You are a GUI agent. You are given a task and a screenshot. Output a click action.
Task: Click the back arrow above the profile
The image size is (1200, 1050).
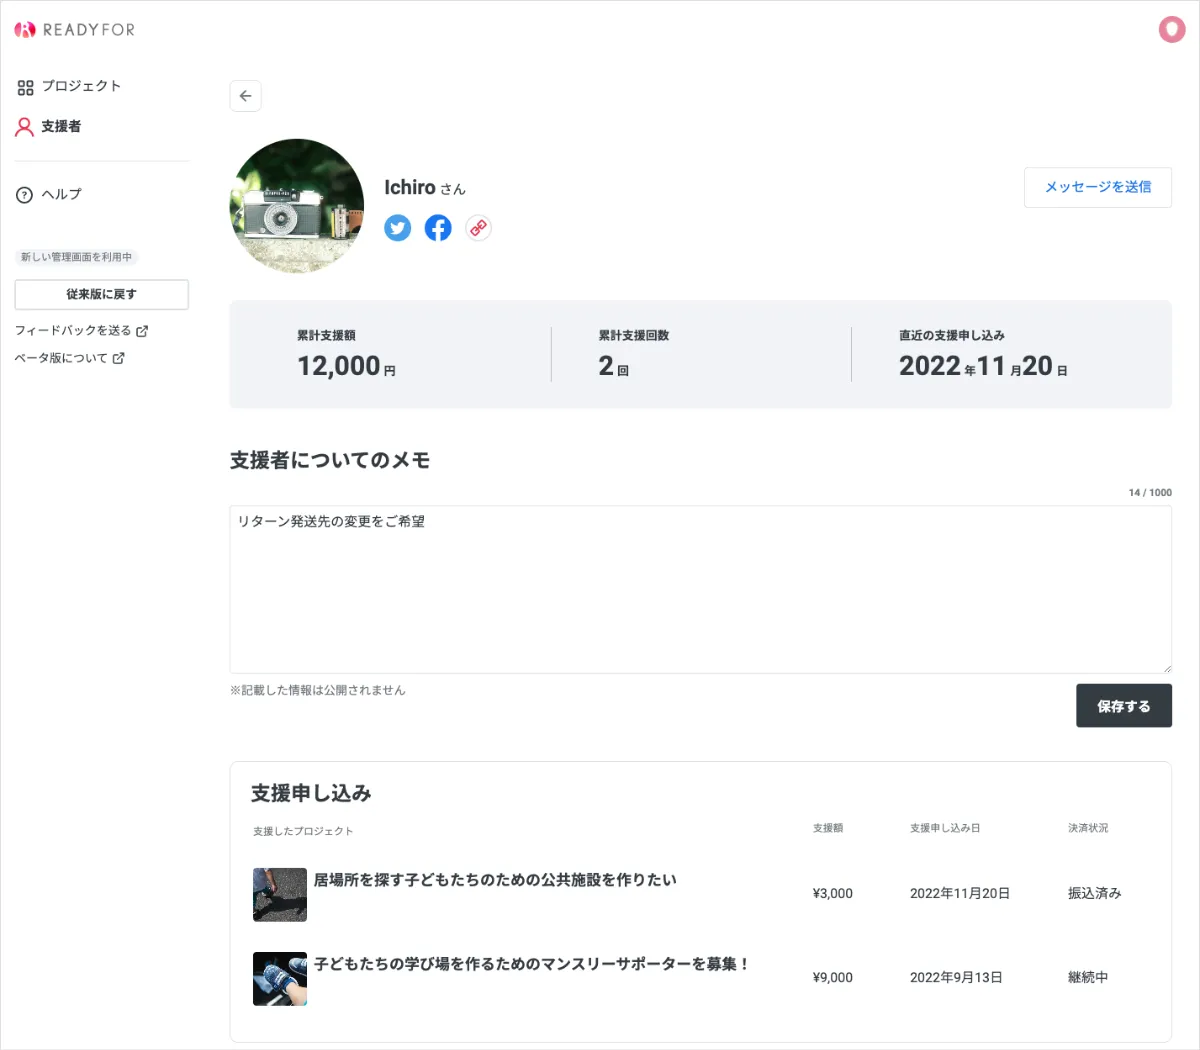click(x=245, y=96)
